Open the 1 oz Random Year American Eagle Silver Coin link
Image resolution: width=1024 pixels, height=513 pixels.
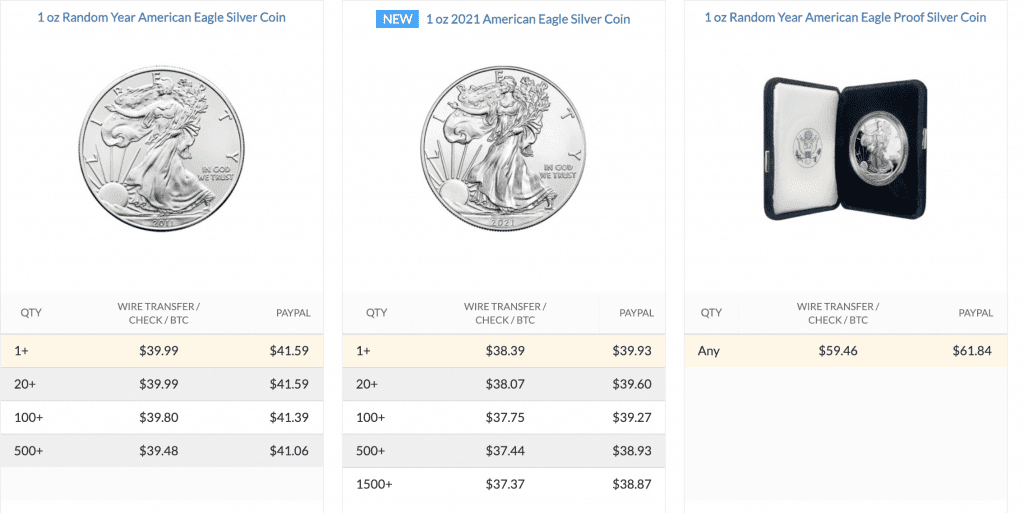[x=161, y=18]
